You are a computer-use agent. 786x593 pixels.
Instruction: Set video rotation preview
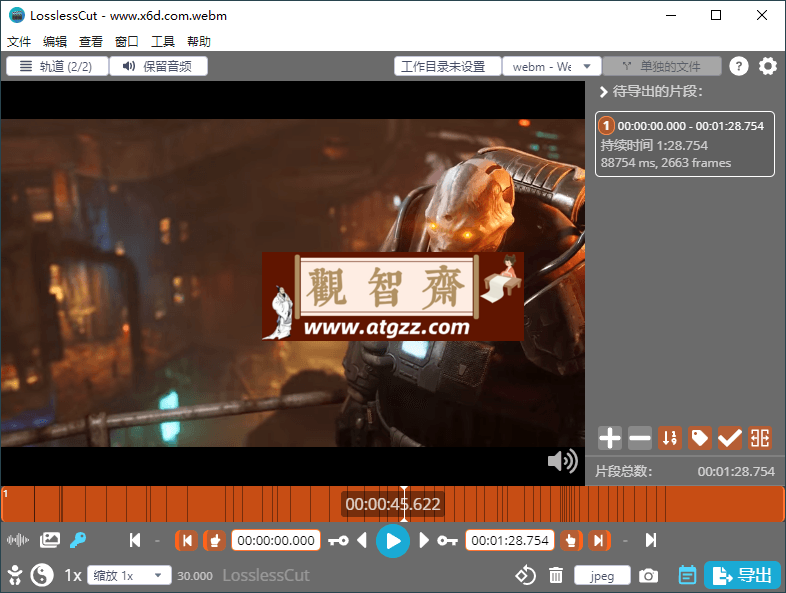(x=525, y=575)
